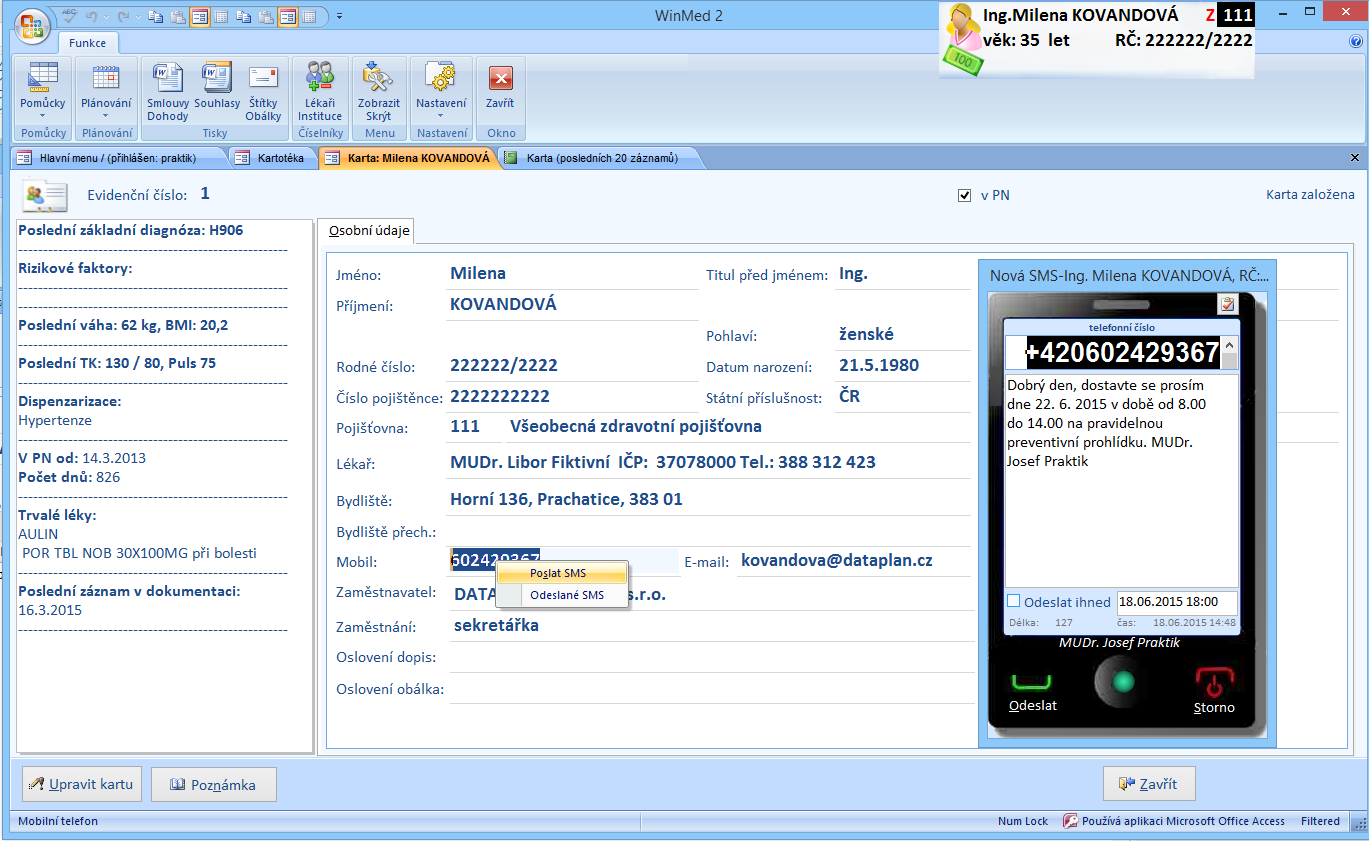
Task: Click the Poznámka button
Action: [x=213, y=784]
